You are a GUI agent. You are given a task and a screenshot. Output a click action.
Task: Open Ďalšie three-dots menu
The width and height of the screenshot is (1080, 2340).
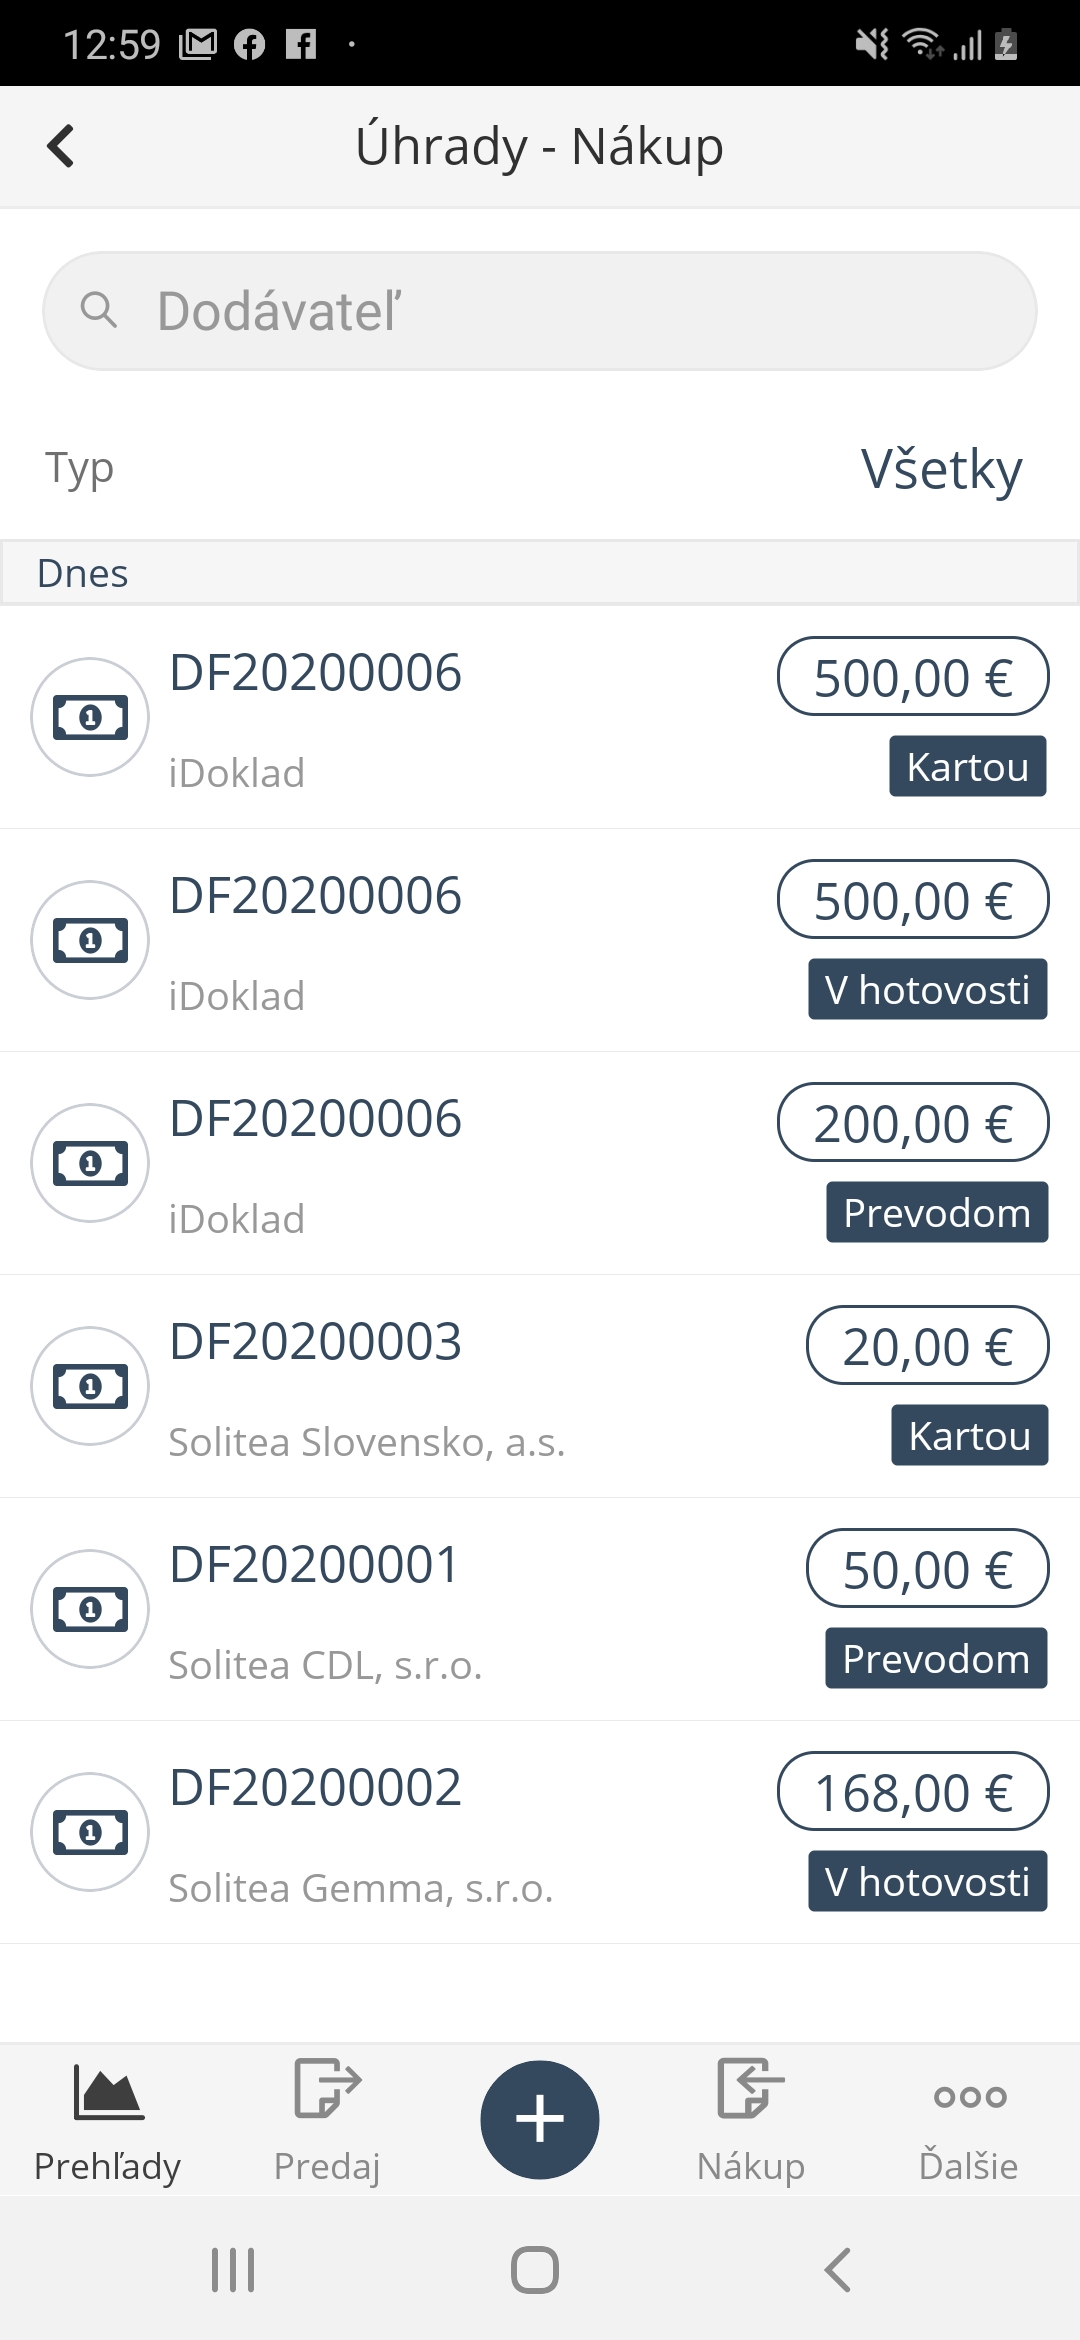coord(969,2096)
